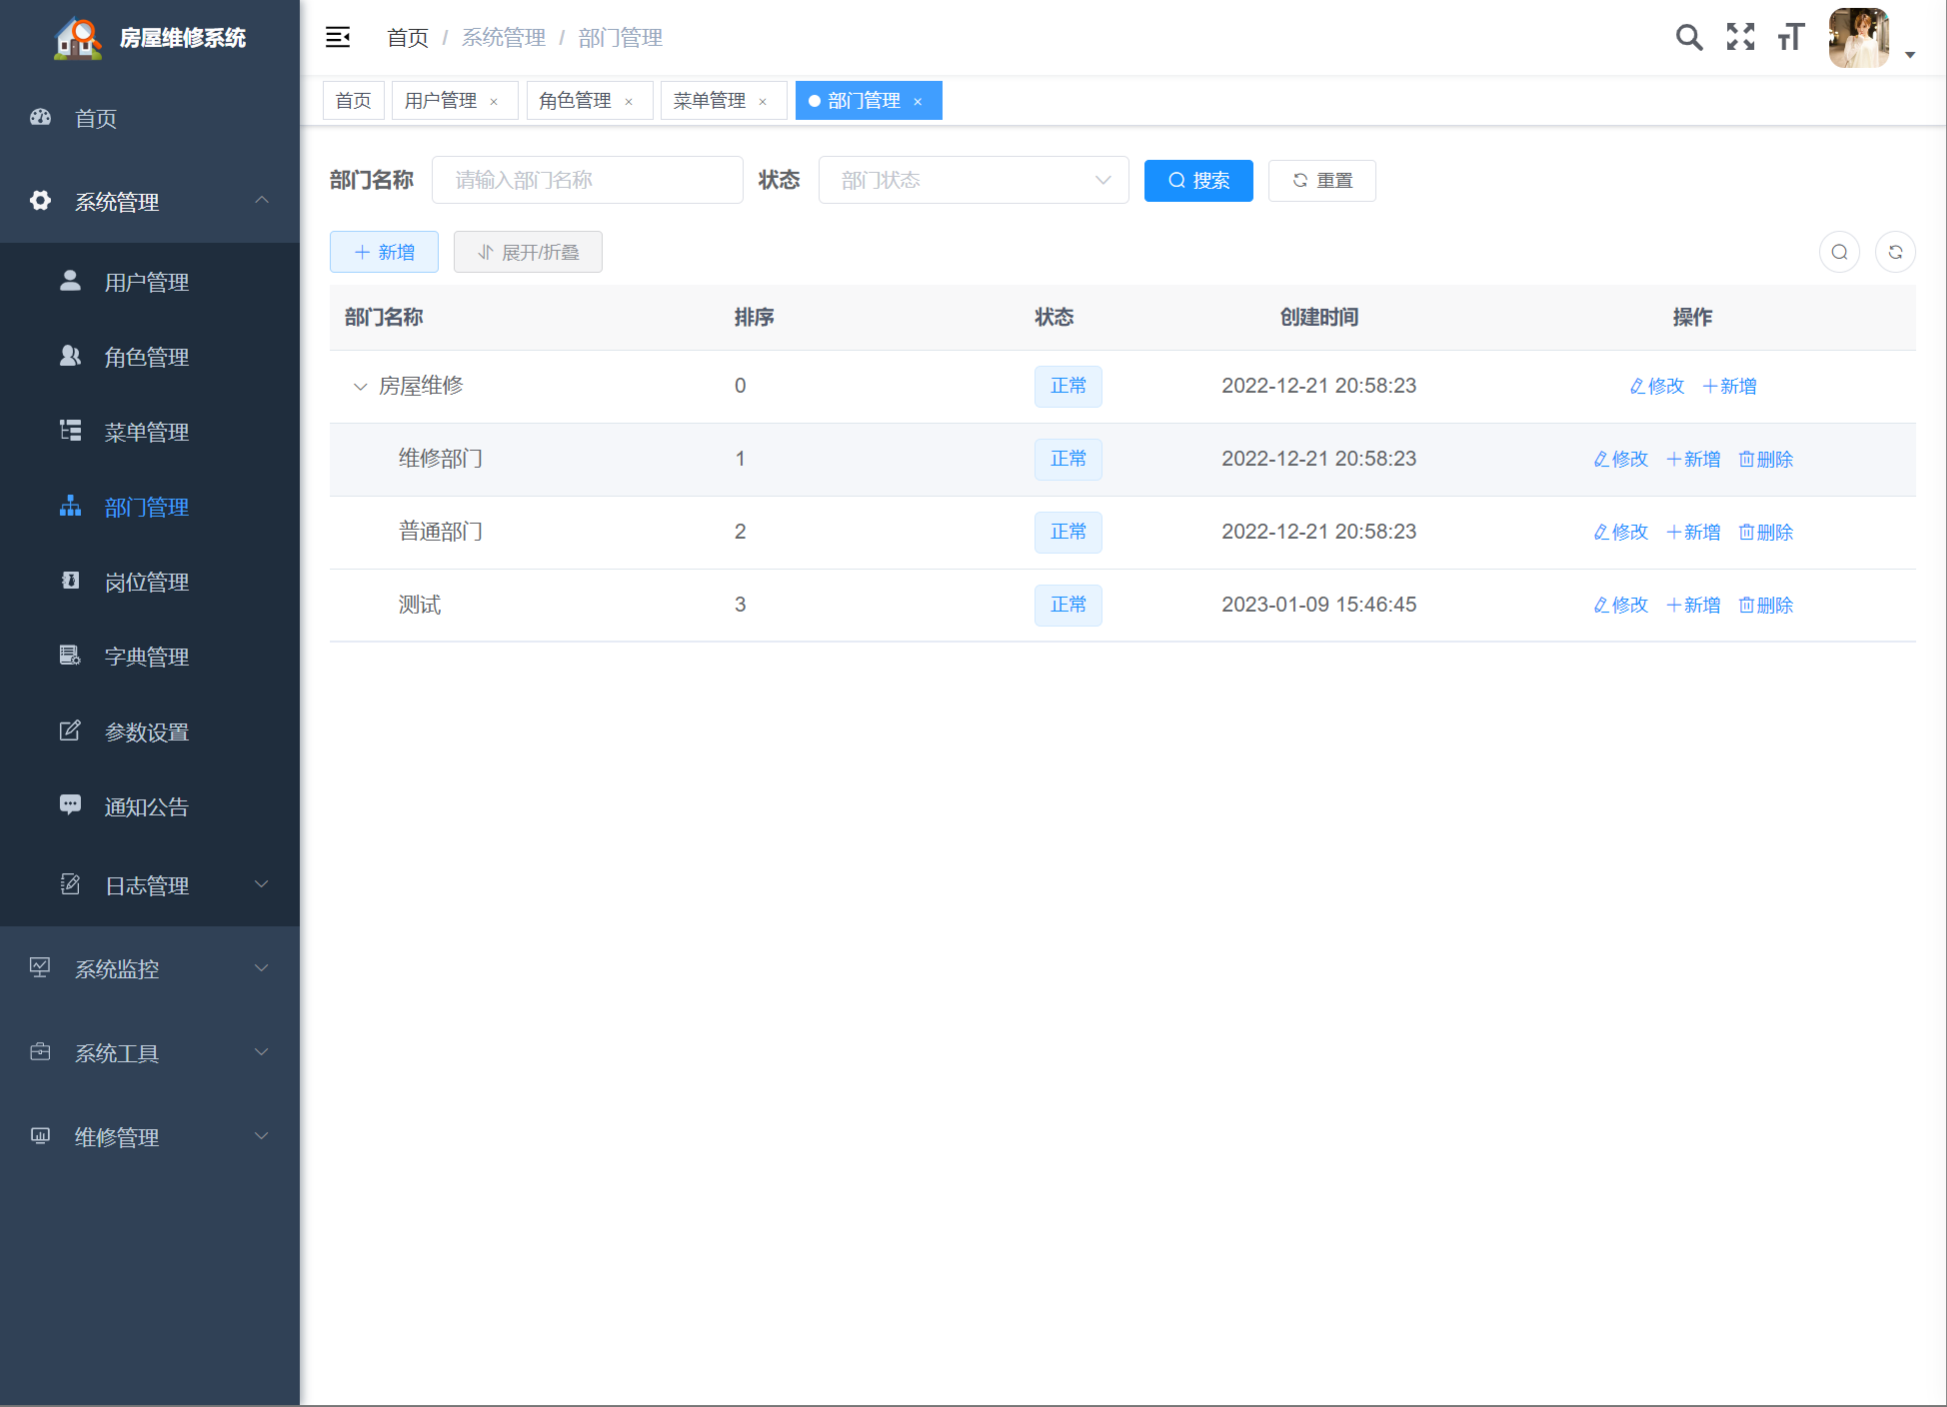Close the 菜单管理 tab
Viewport: 1947px width, 1407px height.
click(763, 101)
